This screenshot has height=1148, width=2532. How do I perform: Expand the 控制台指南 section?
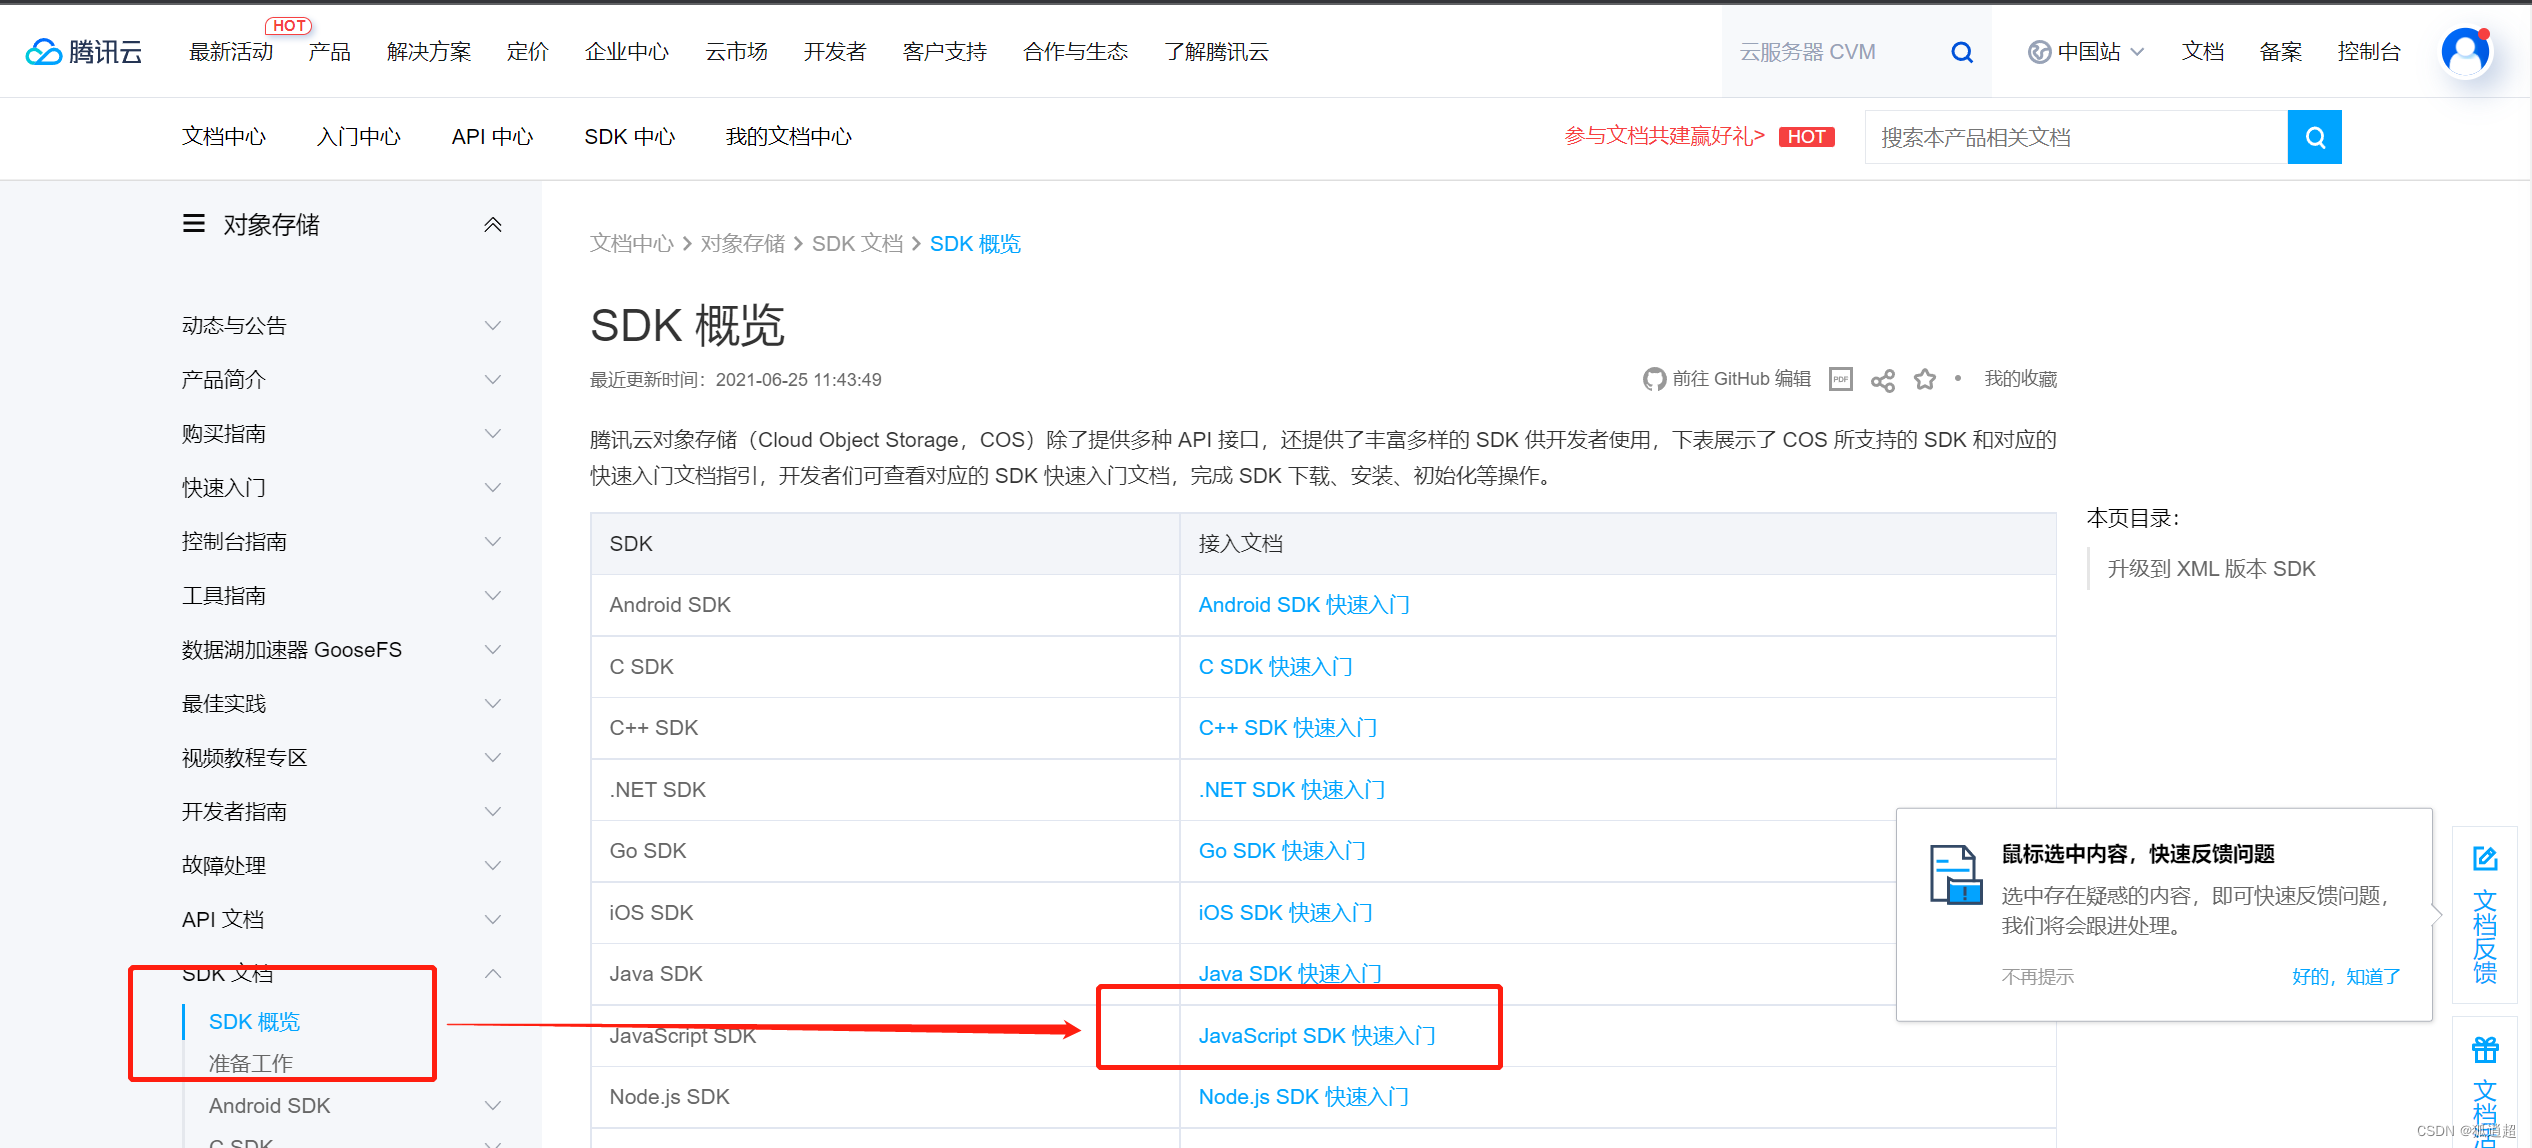493,541
